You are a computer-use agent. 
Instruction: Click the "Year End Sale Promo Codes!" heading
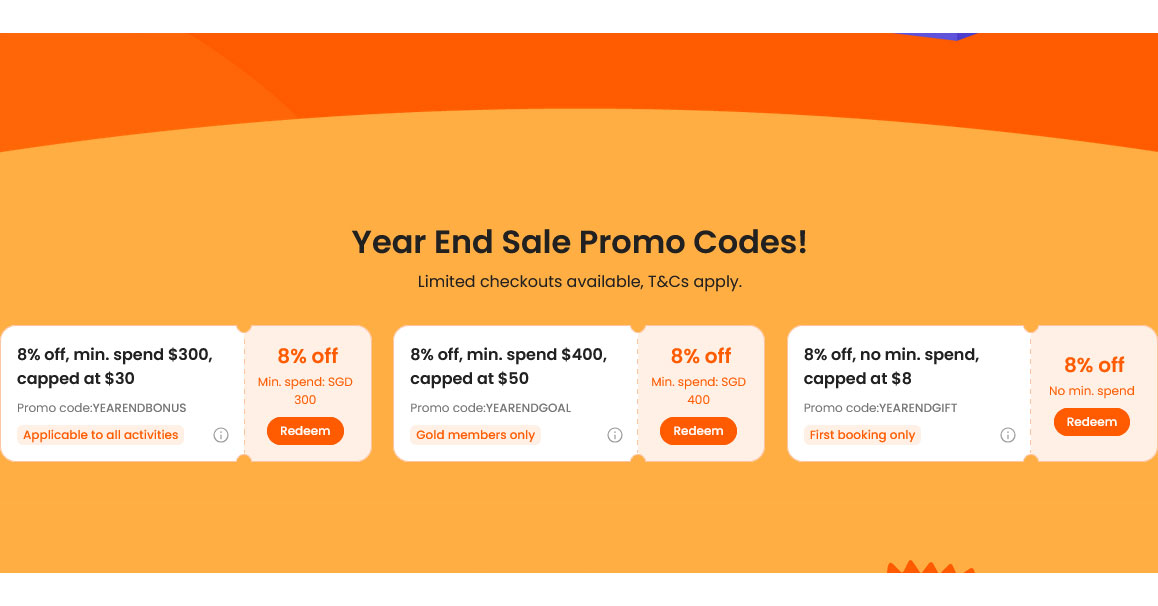tap(579, 241)
